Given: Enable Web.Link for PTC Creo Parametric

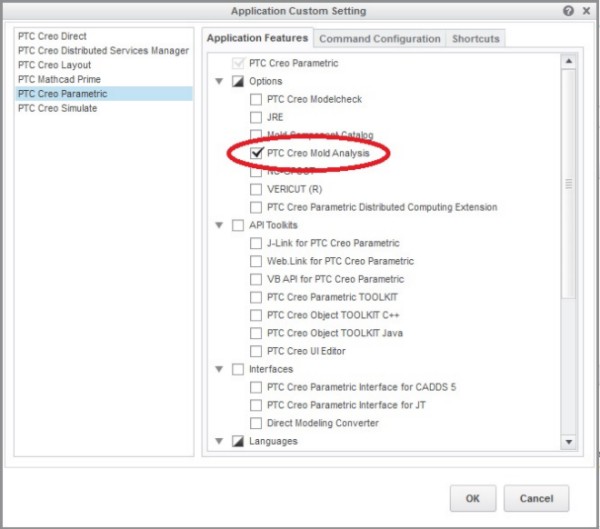Looking at the screenshot, I should coord(256,261).
